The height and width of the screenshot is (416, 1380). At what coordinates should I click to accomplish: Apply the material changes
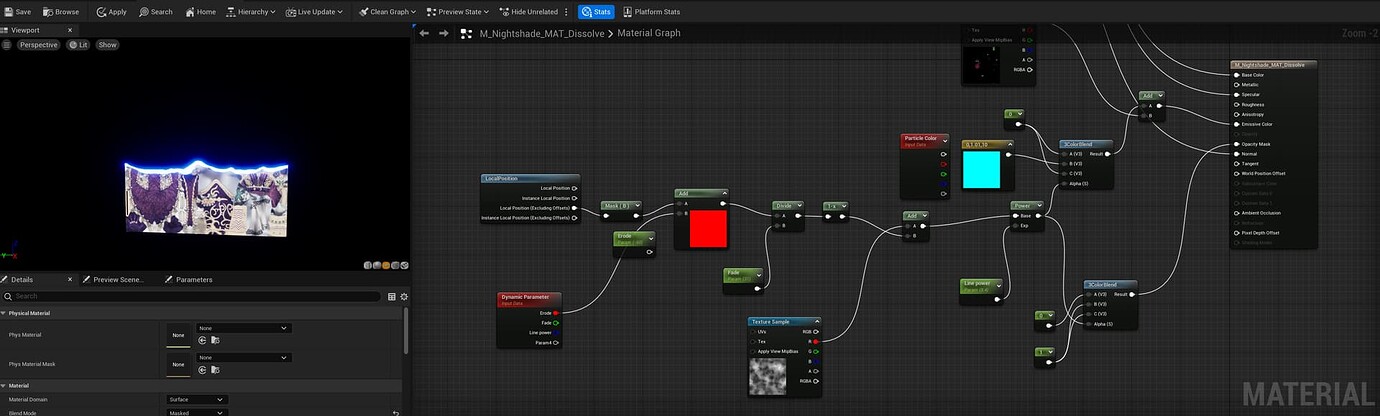pyautogui.click(x=112, y=12)
